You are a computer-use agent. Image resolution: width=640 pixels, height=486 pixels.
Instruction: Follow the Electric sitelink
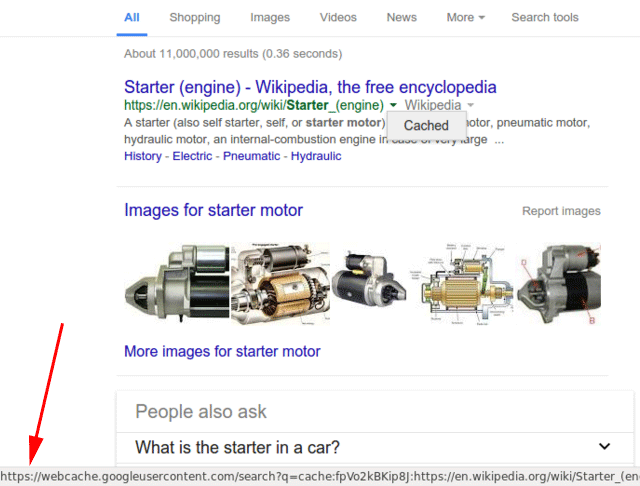192,156
